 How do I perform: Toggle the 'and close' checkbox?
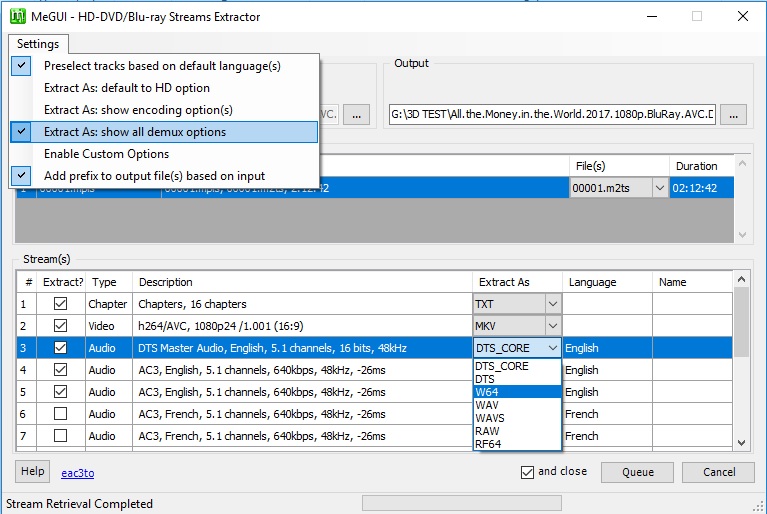click(x=527, y=472)
